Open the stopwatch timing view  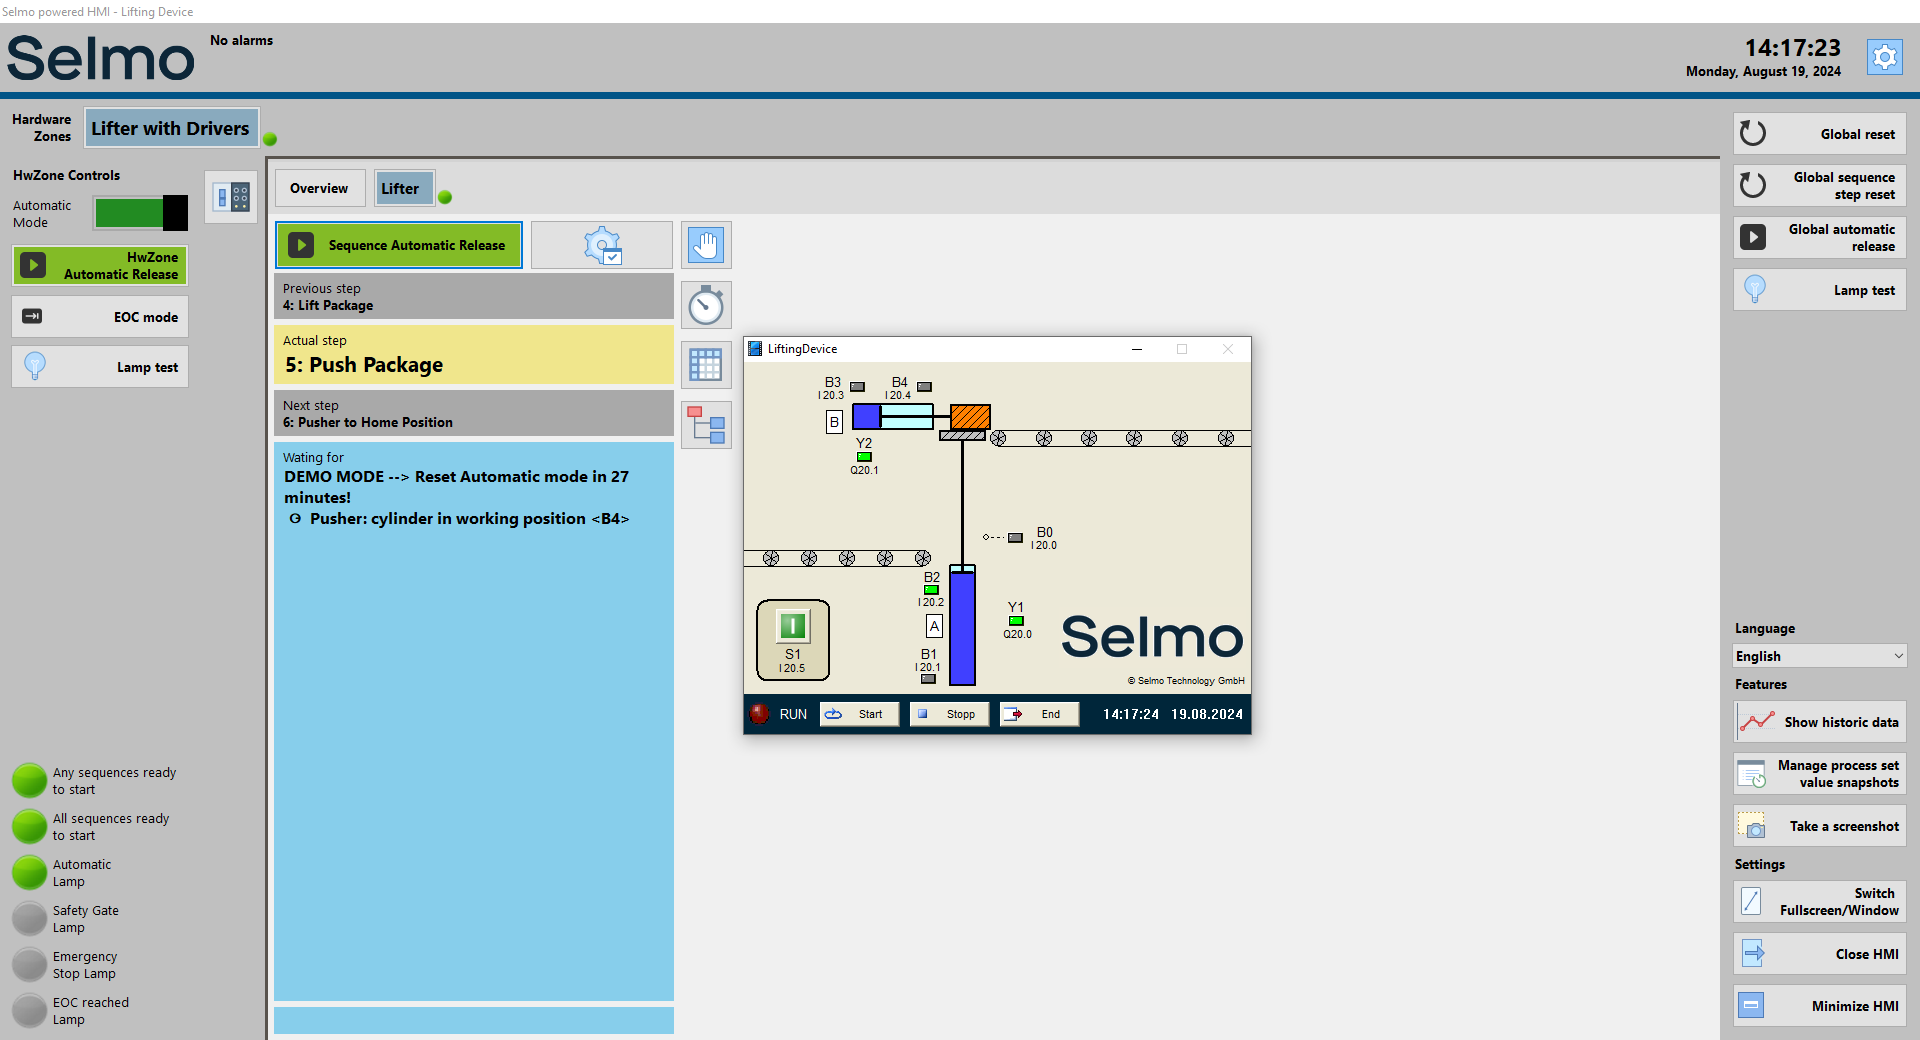coord(706,305)
